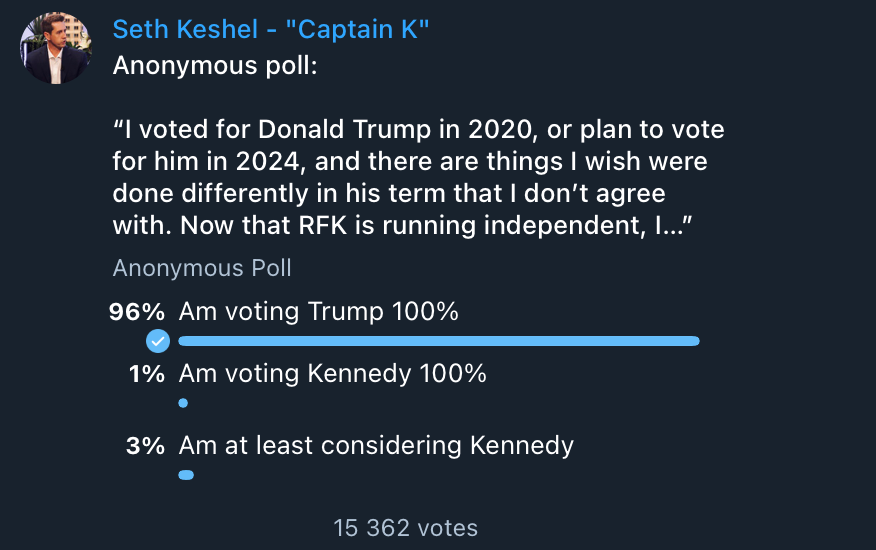
Task: Click the blue checkmark beside Trump option
Action: click(x=157, y=342)
